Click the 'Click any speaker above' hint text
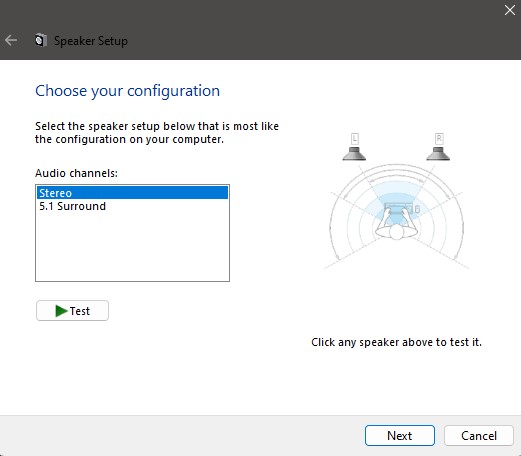The height and width of the screenshot is (456, 521). [396, 342]
